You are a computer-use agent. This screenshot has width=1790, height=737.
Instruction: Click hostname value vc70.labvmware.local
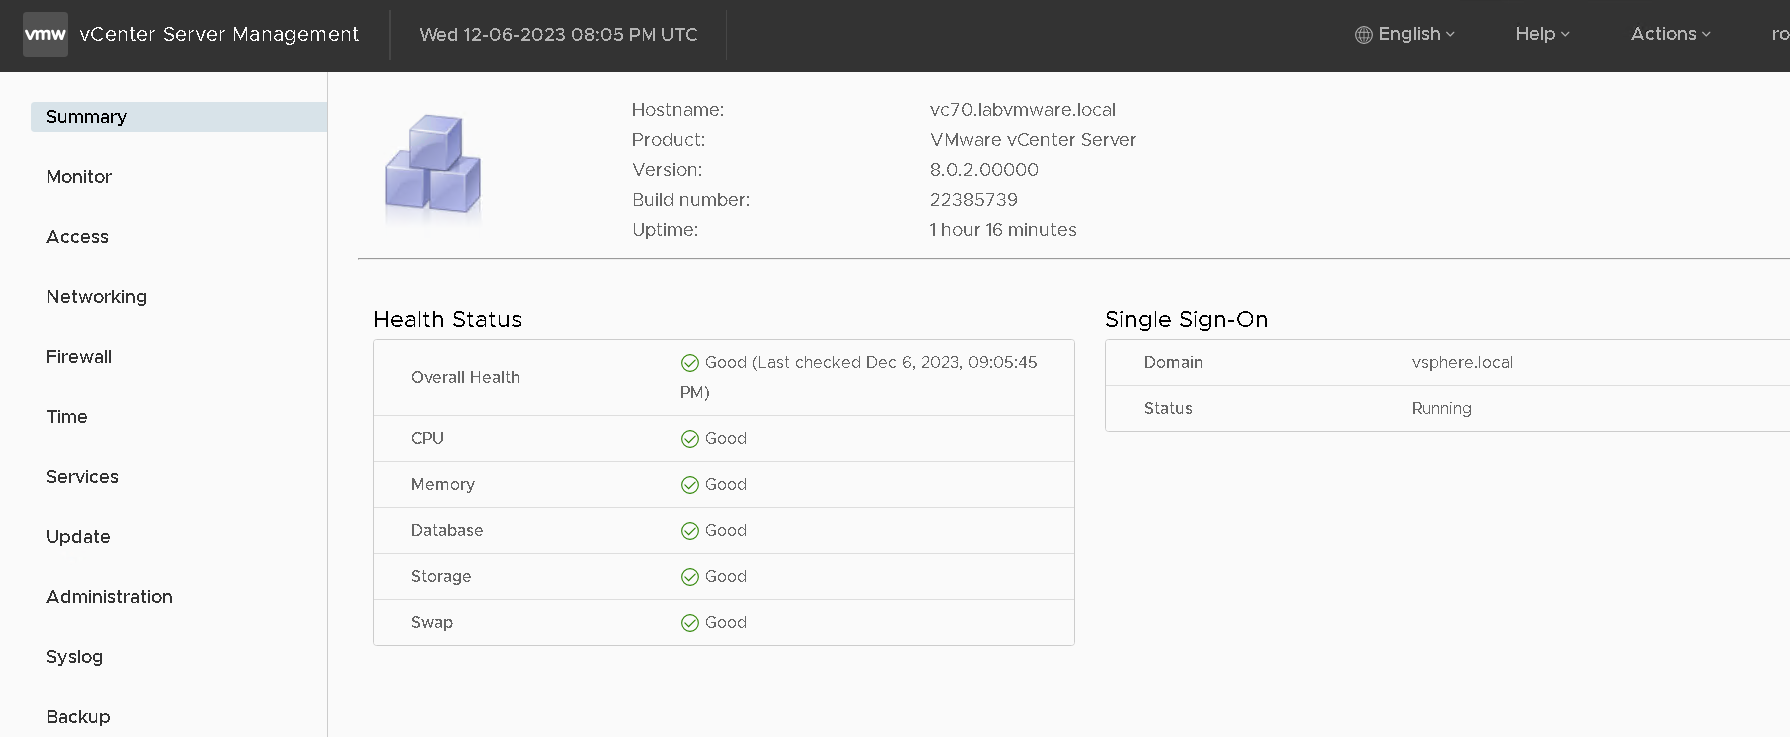tap(1023, 110)
